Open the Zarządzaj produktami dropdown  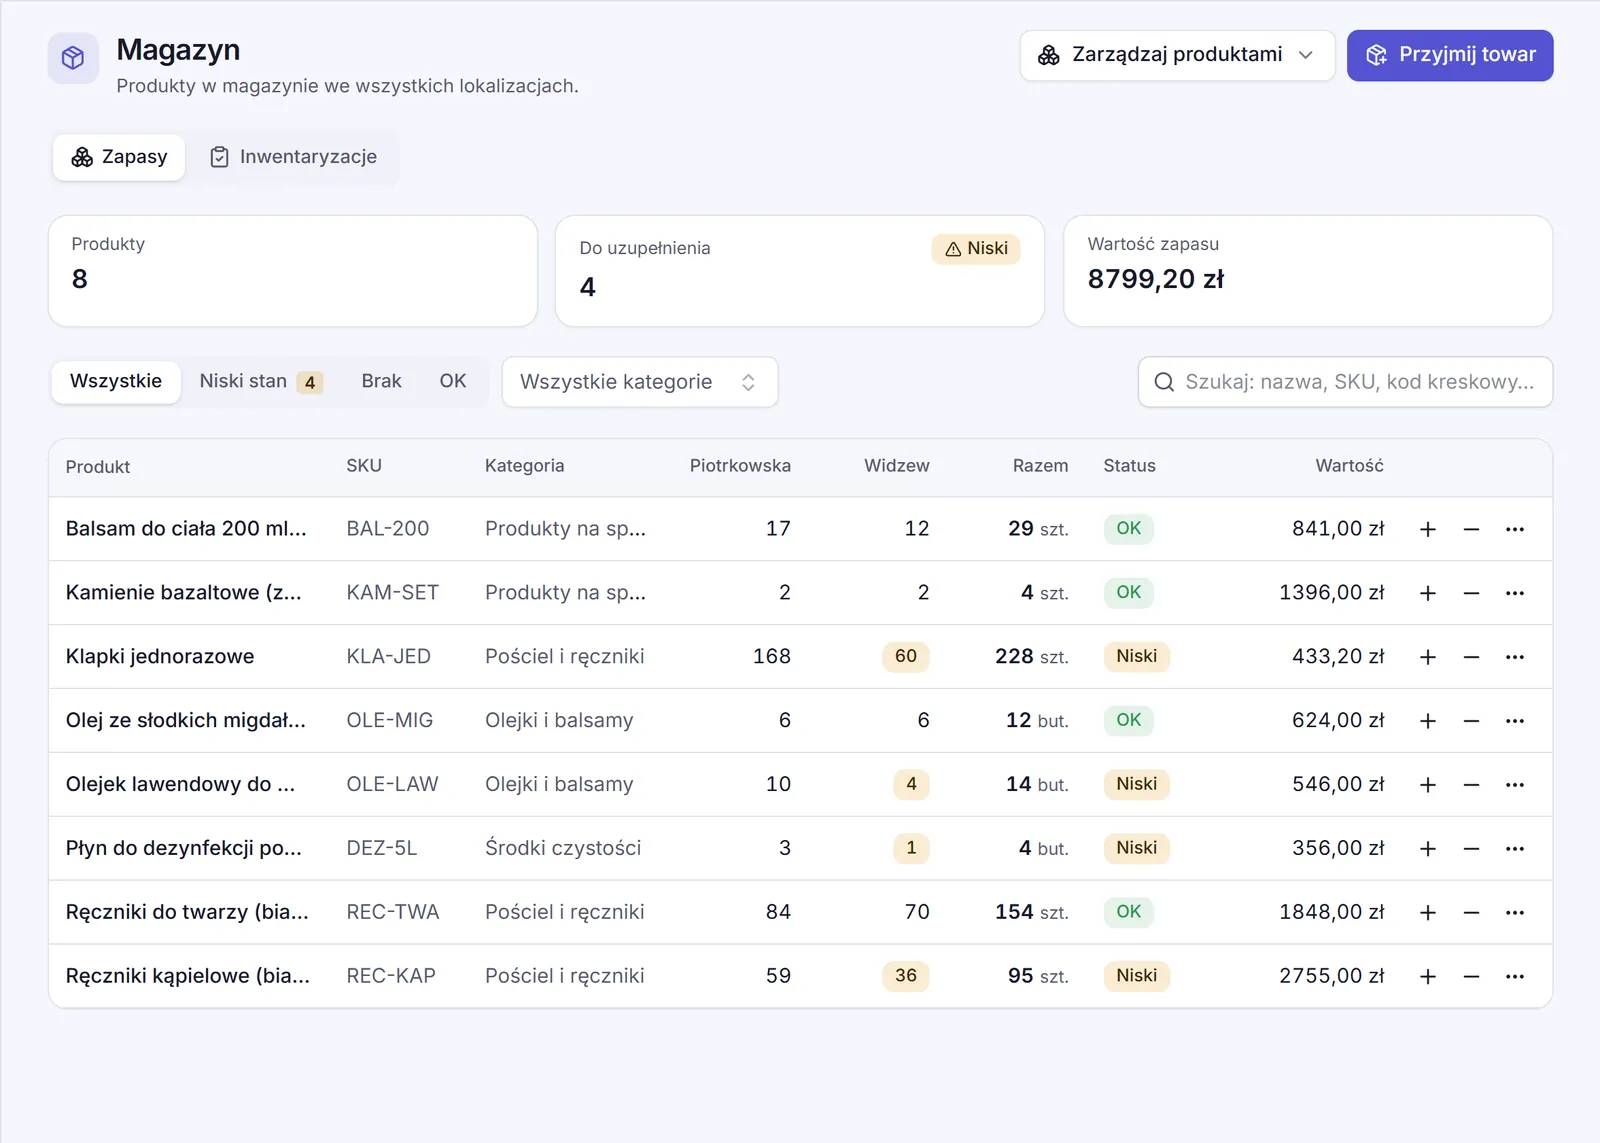tap(1177, 55)
